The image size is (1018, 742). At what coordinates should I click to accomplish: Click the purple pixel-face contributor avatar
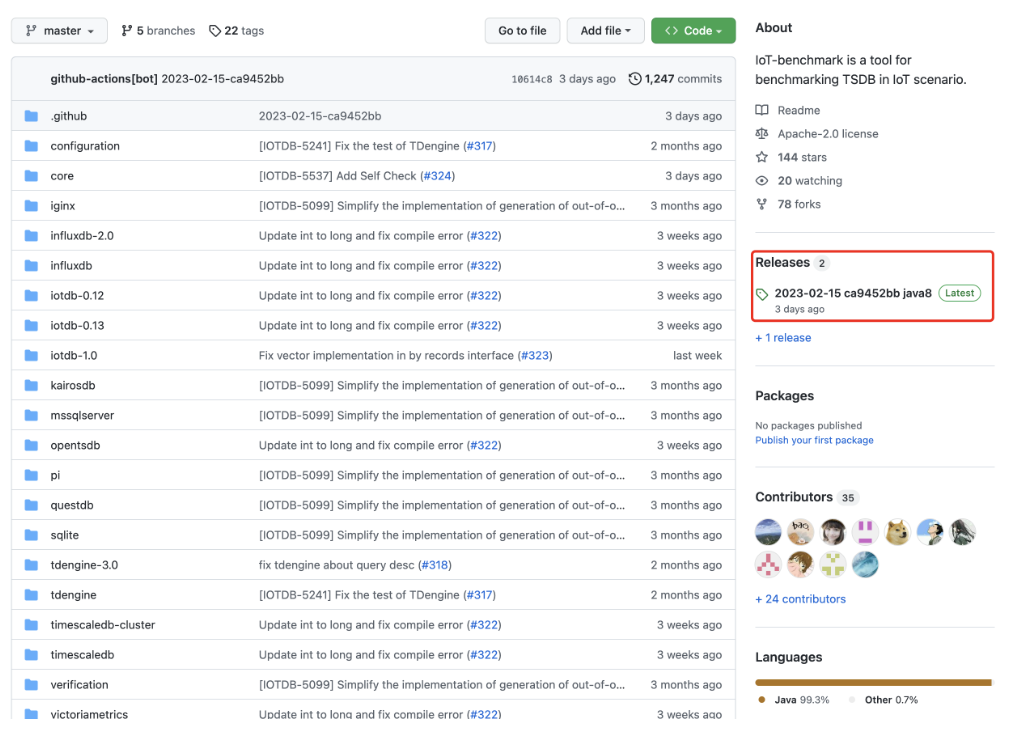click(x=865, y=532)
